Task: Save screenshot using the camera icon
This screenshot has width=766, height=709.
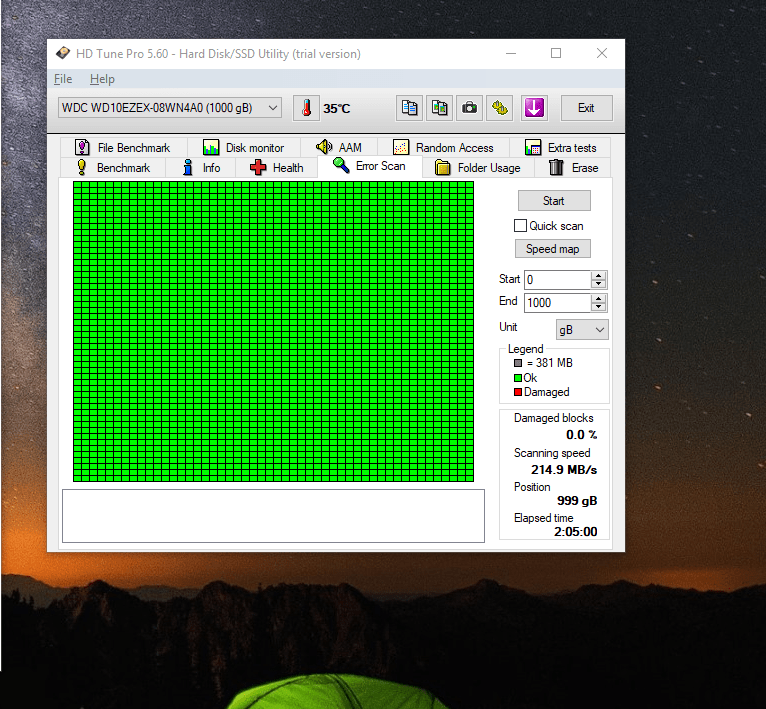Action: [x=469, y=108]
